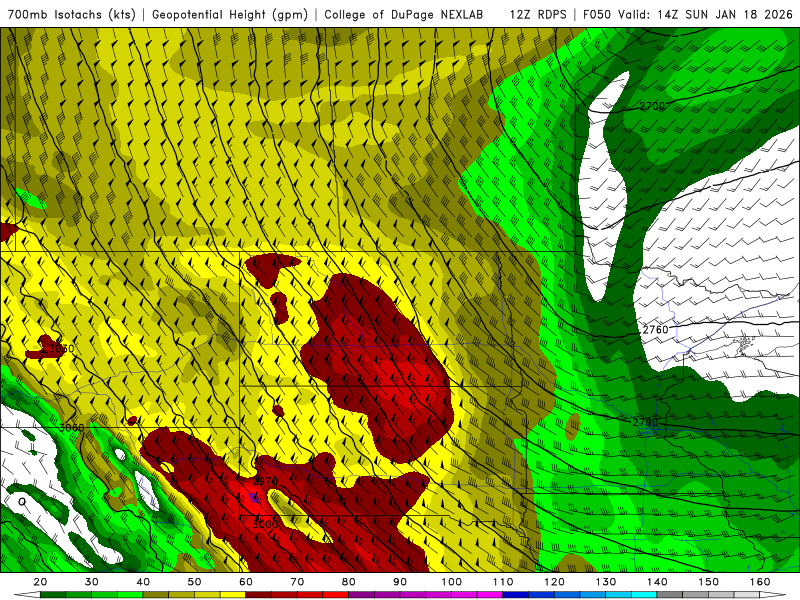800x600 pixels.
Task: Select the dark gray swatch after 140
Action: (669, 595)
